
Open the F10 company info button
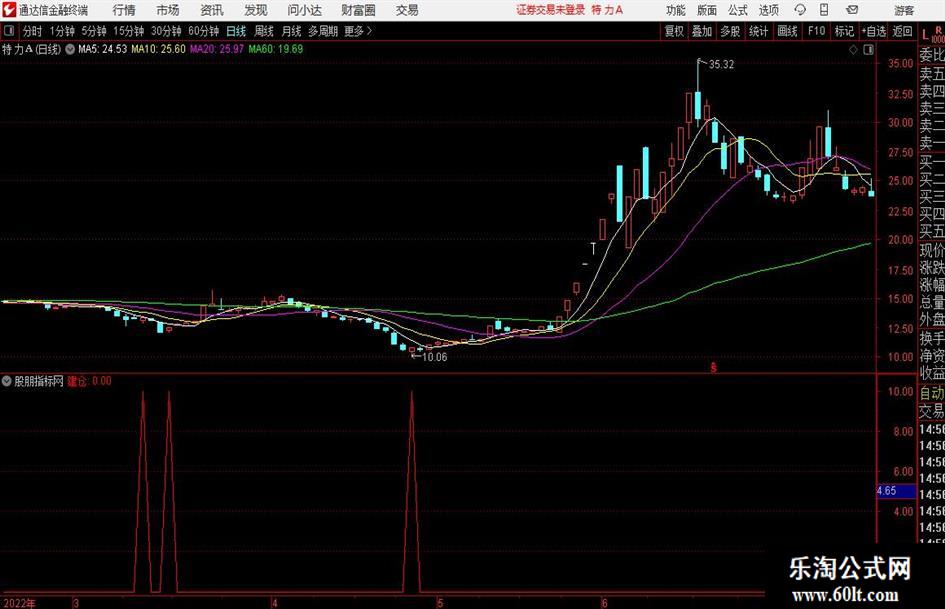[x=817, y=31]
